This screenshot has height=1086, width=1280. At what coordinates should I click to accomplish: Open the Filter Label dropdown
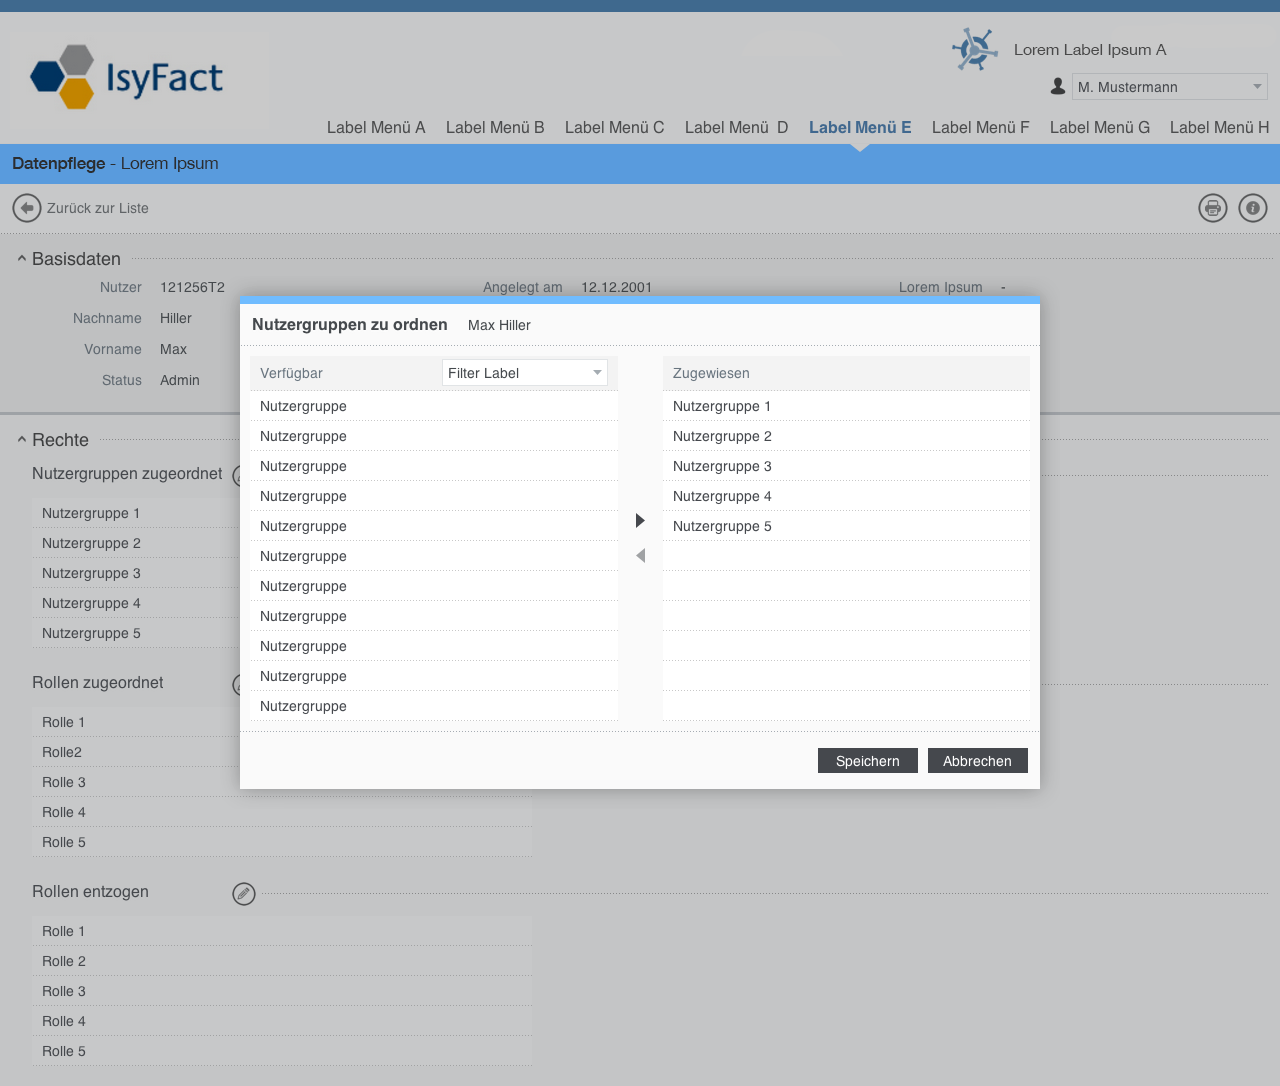click(x=525, y=373)
